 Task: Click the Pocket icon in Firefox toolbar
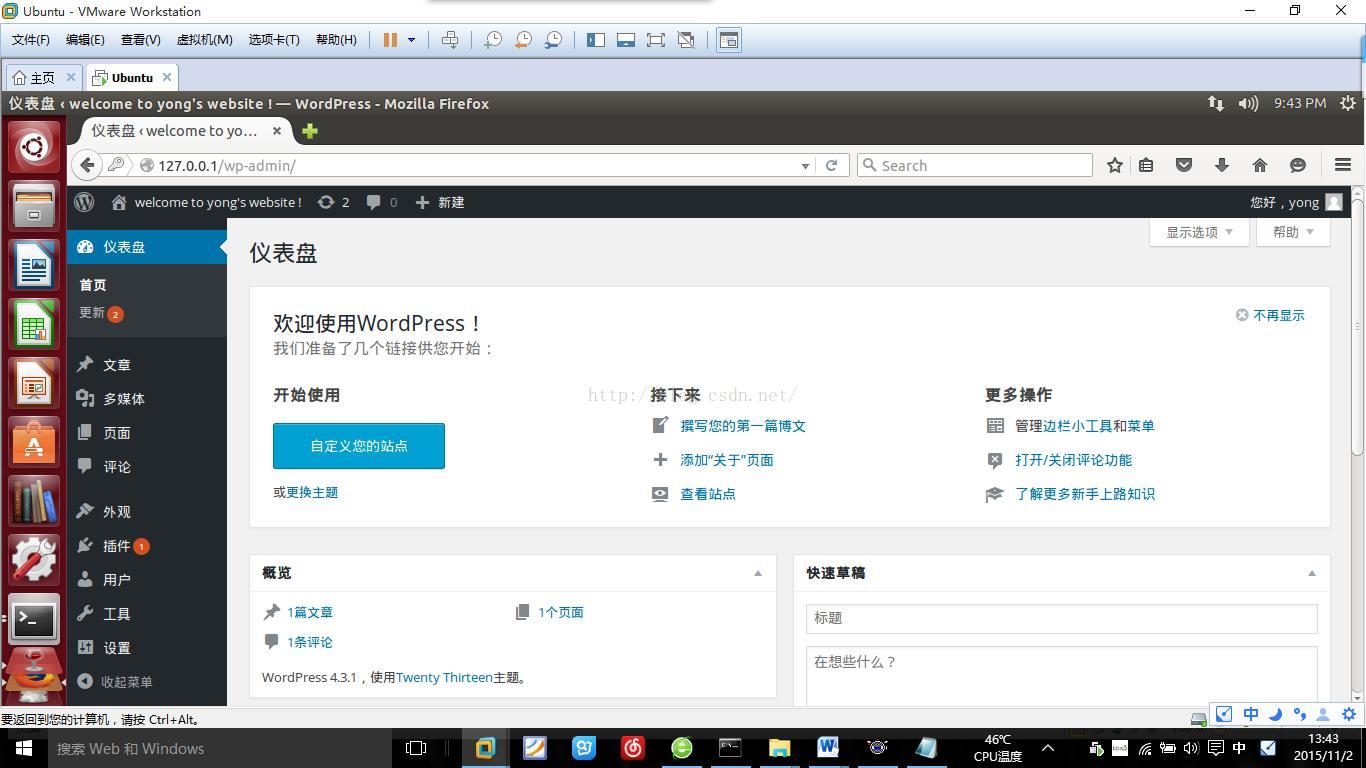tap(1184, 165)
